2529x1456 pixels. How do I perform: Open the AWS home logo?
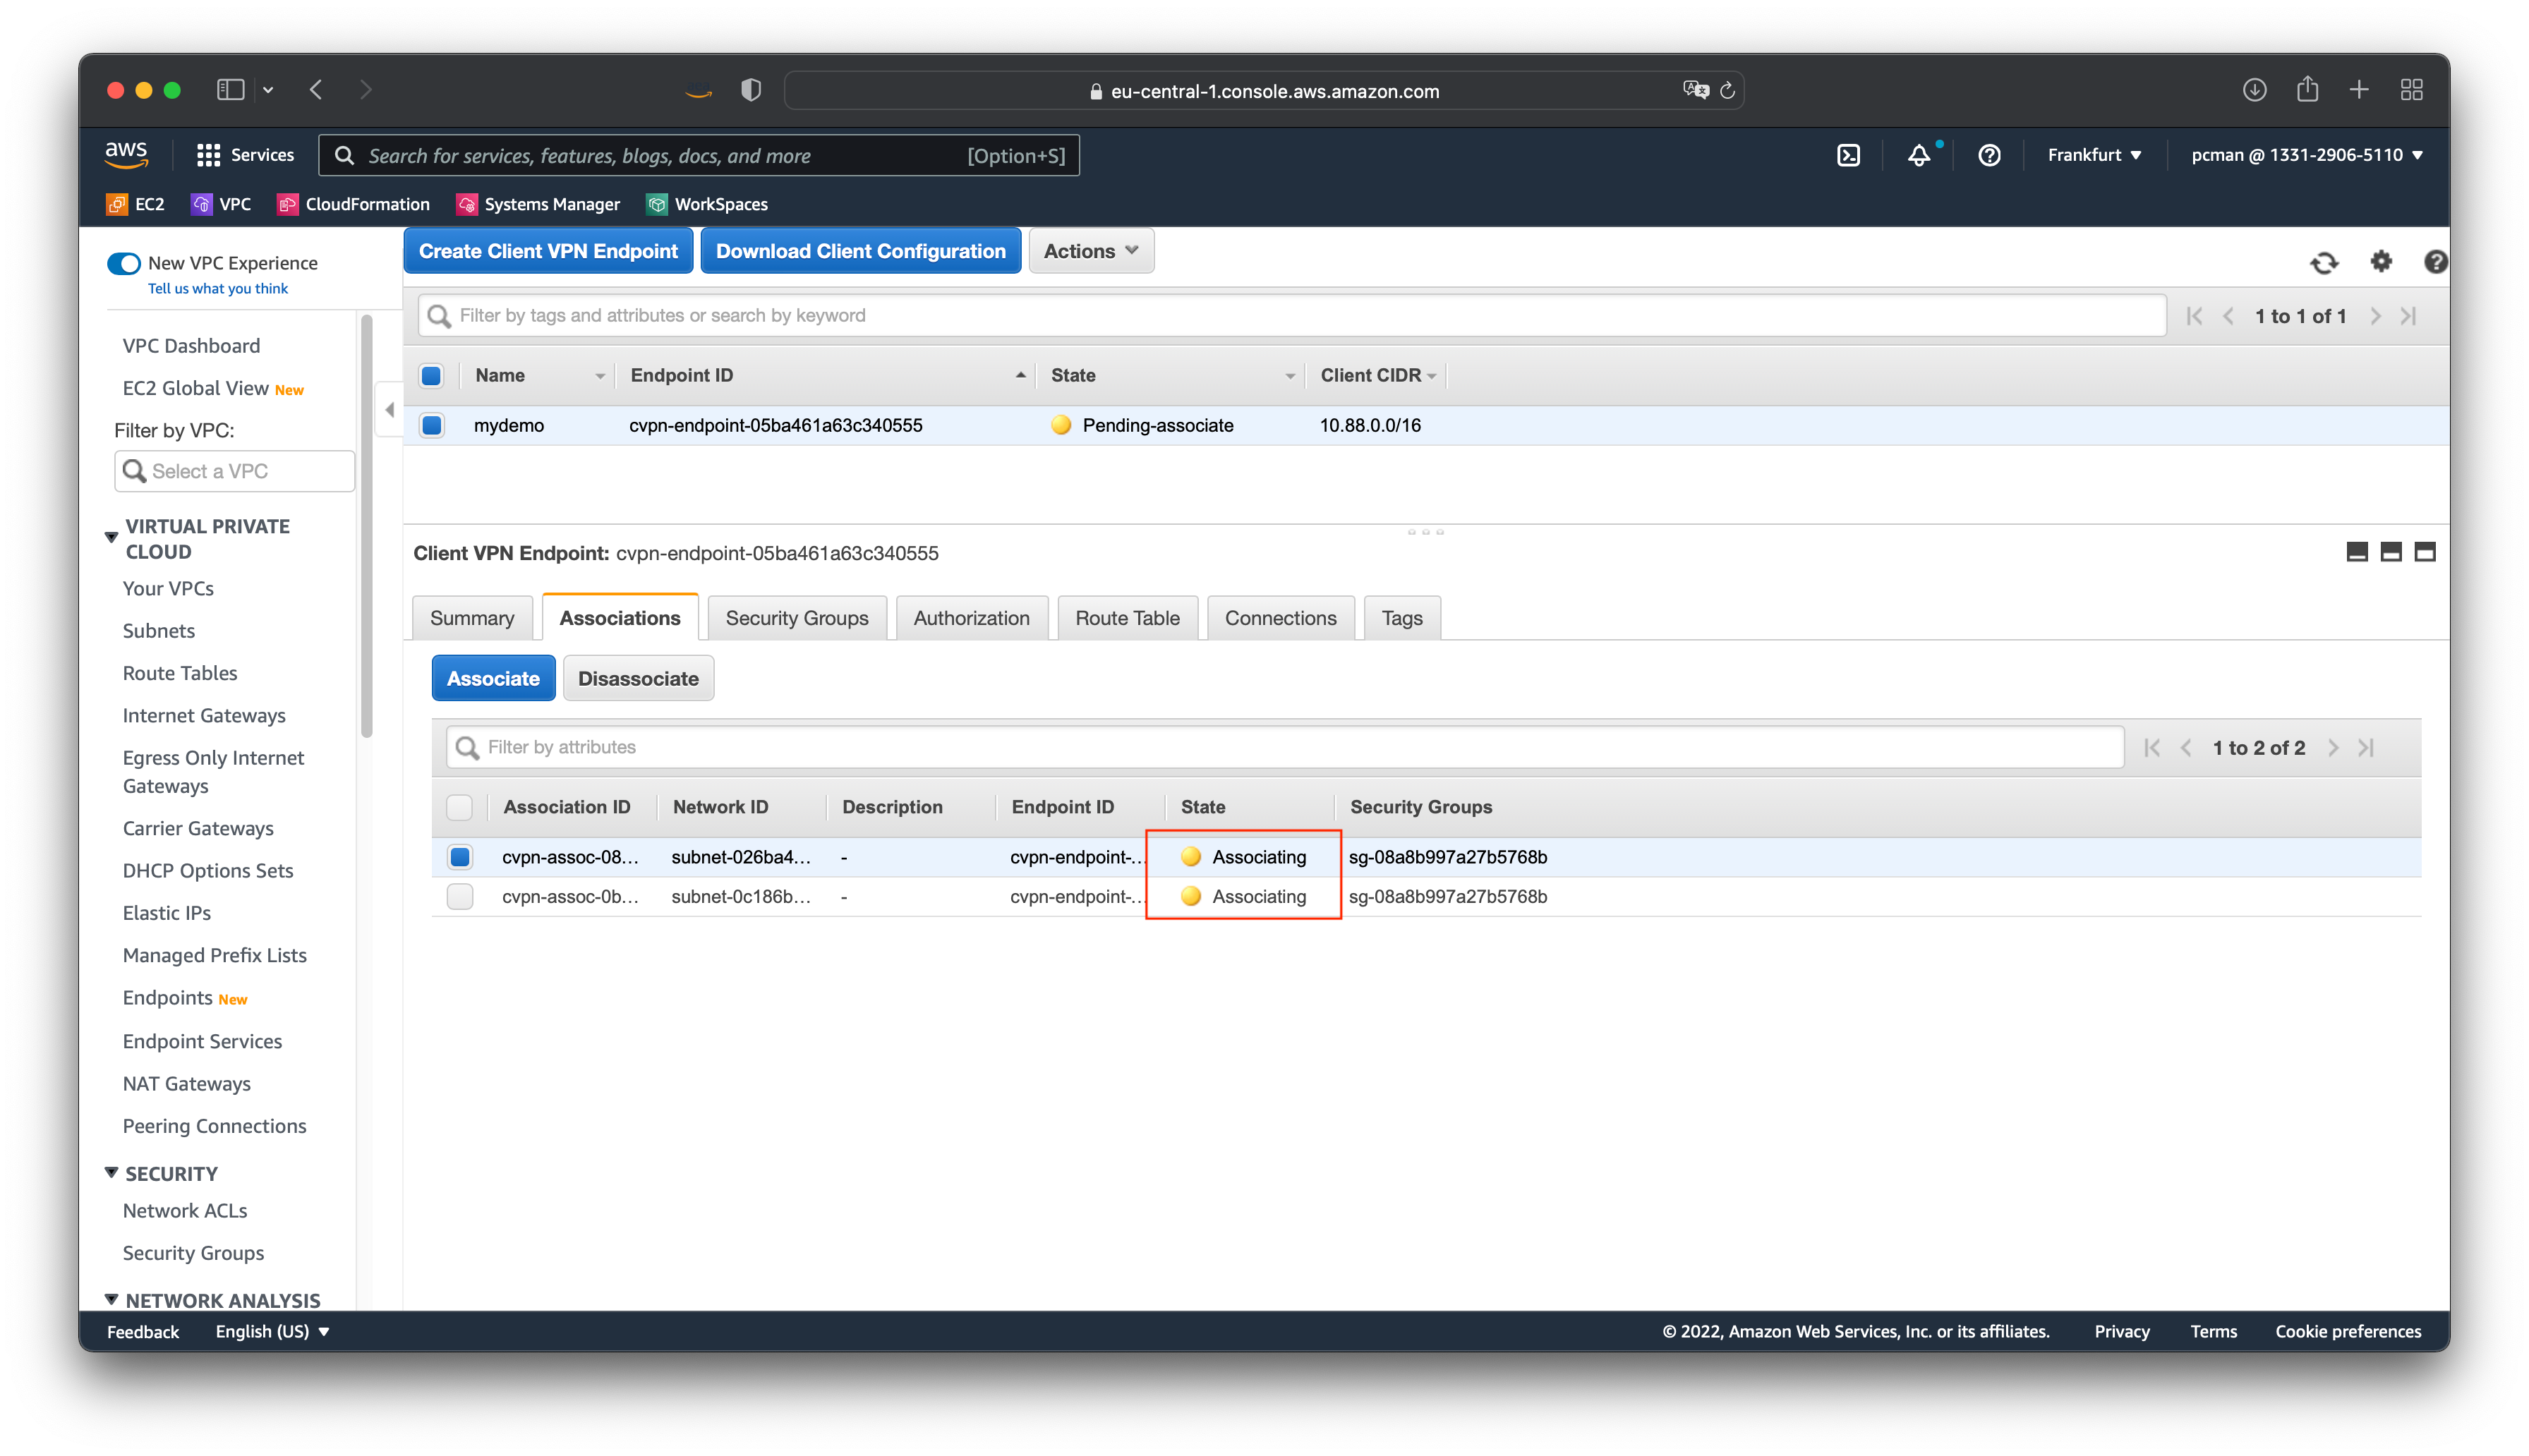point(126,155)
